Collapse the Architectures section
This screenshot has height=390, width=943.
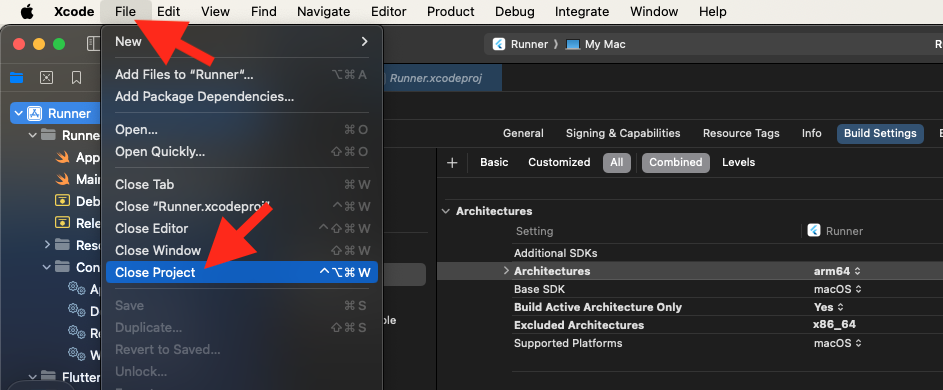click(446, 211)
